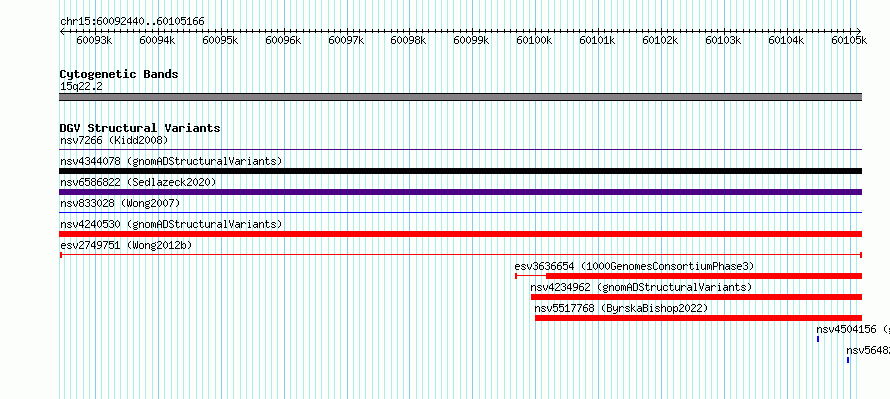Click the red nsv4234962 variant bar
This screenshot has width=890, height=399.
pyautogui.click(x=696, y=297)
